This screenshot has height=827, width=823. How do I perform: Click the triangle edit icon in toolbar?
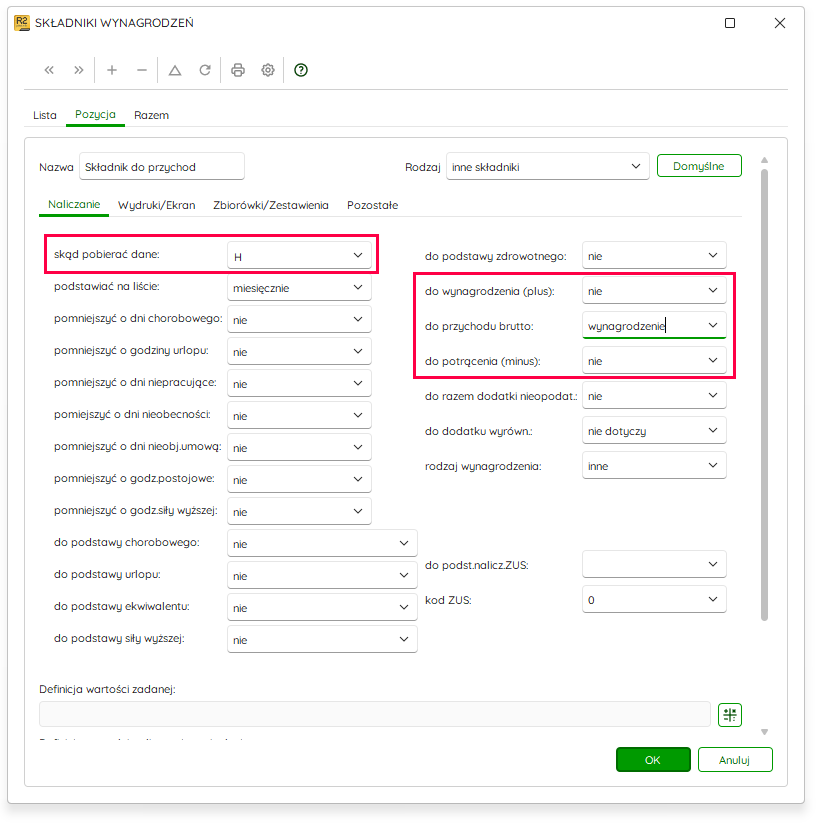pos(175,70)
